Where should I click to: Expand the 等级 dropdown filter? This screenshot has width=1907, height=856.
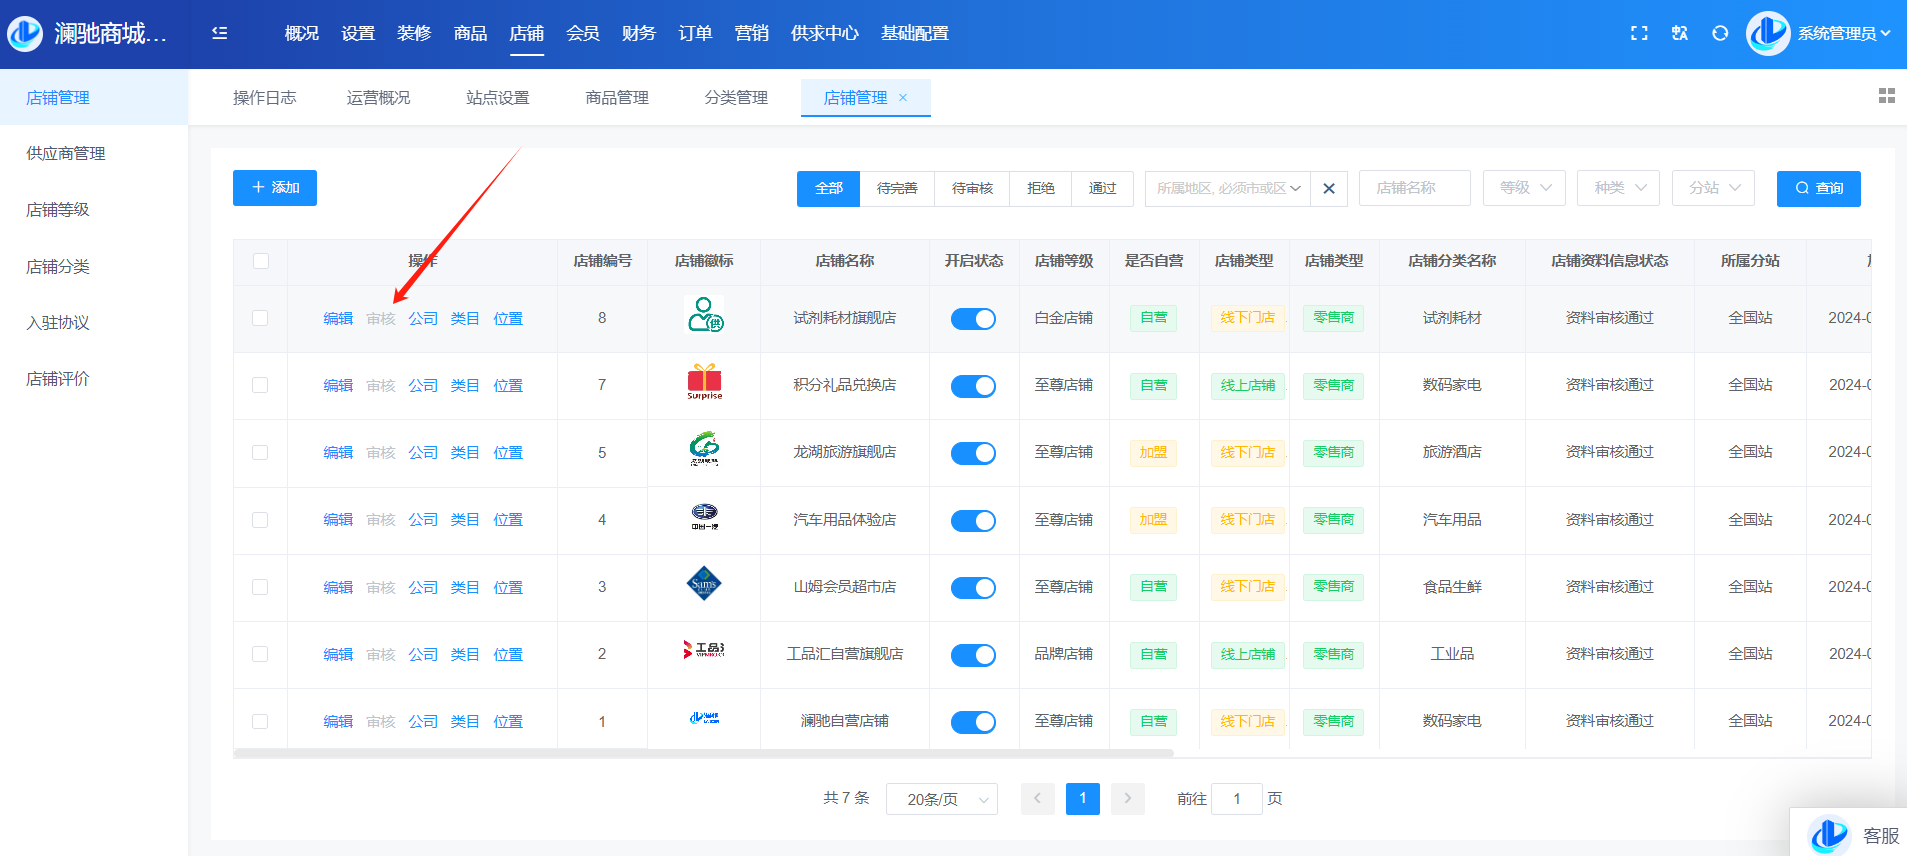point(1524,188)
